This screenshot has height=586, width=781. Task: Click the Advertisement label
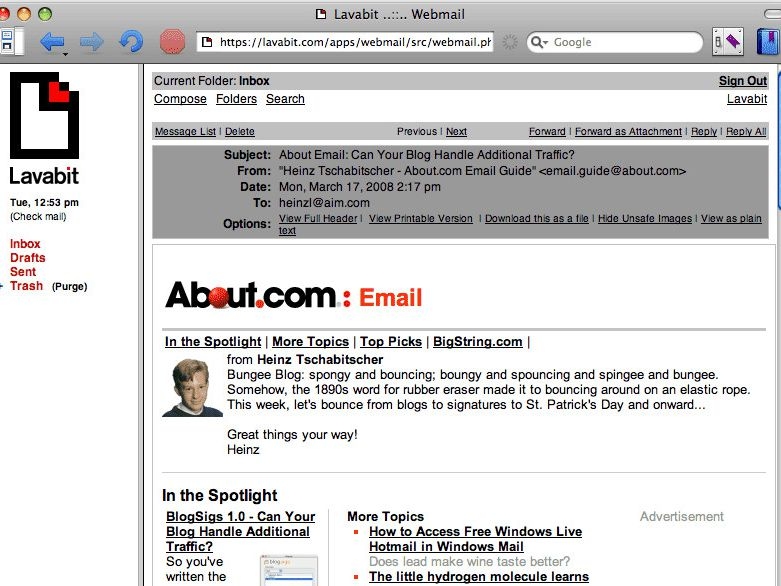pyautogui.click(x=681, y=517)
